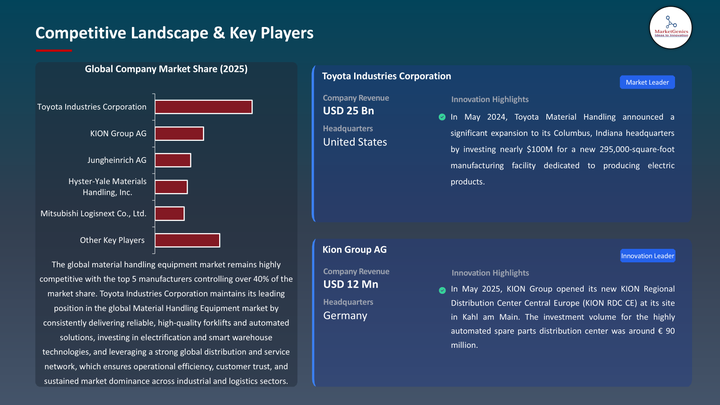Select the Competitive Landscape & Key Players heading

click(x=174, y=33)
